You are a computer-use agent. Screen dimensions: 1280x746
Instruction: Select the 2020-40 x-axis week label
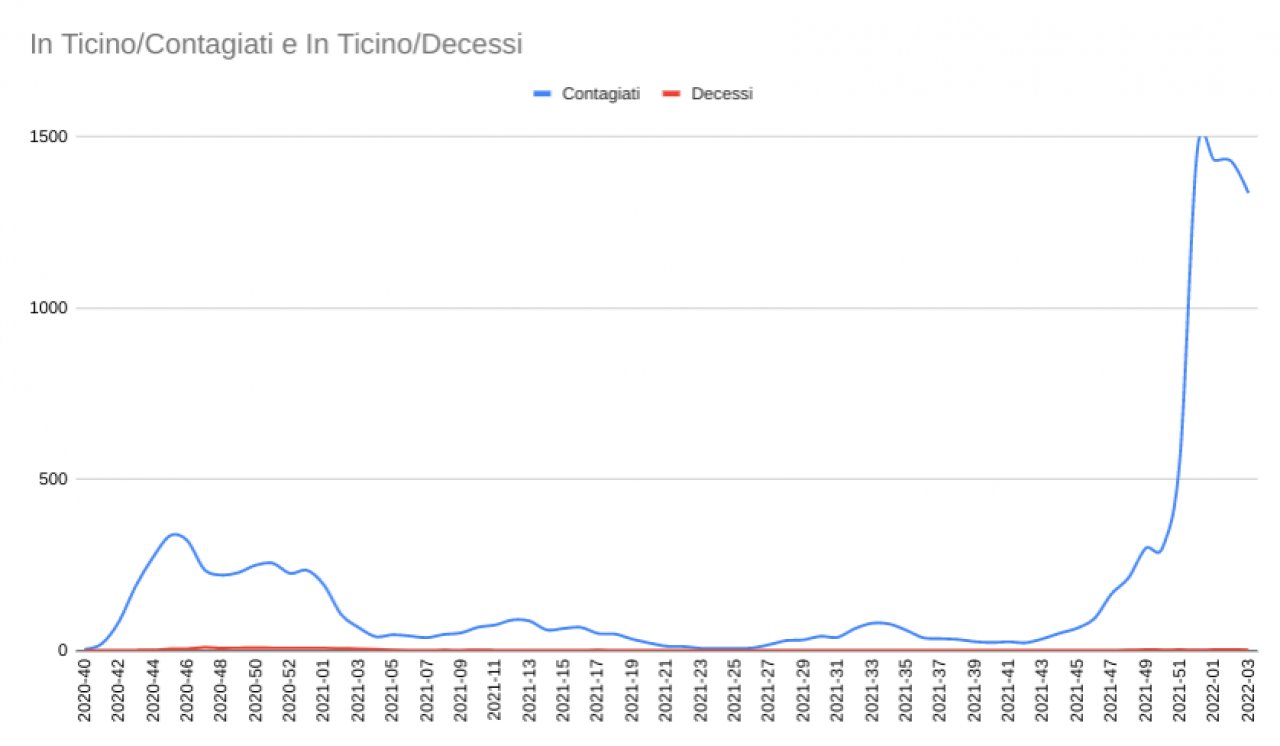[85, 689]
